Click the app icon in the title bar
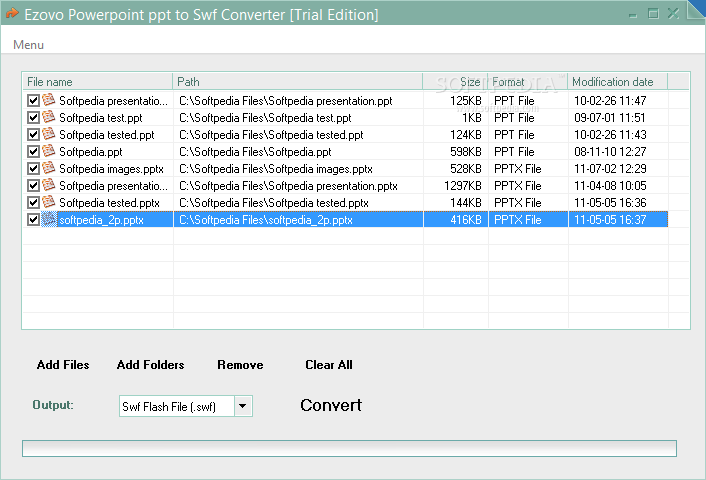Screen dimensions: 706x480 click(13, 14)
